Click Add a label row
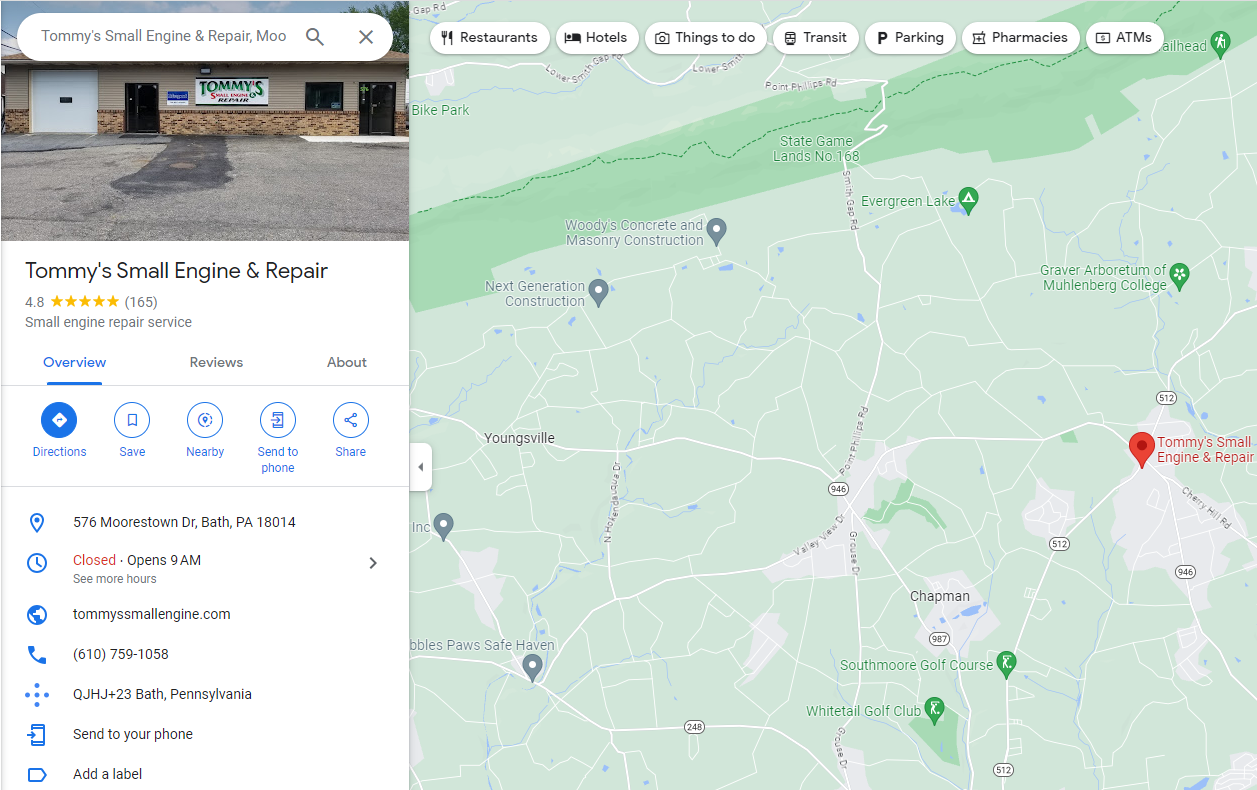The width and height of the screenshot is (1257, 790). (204, 774)
